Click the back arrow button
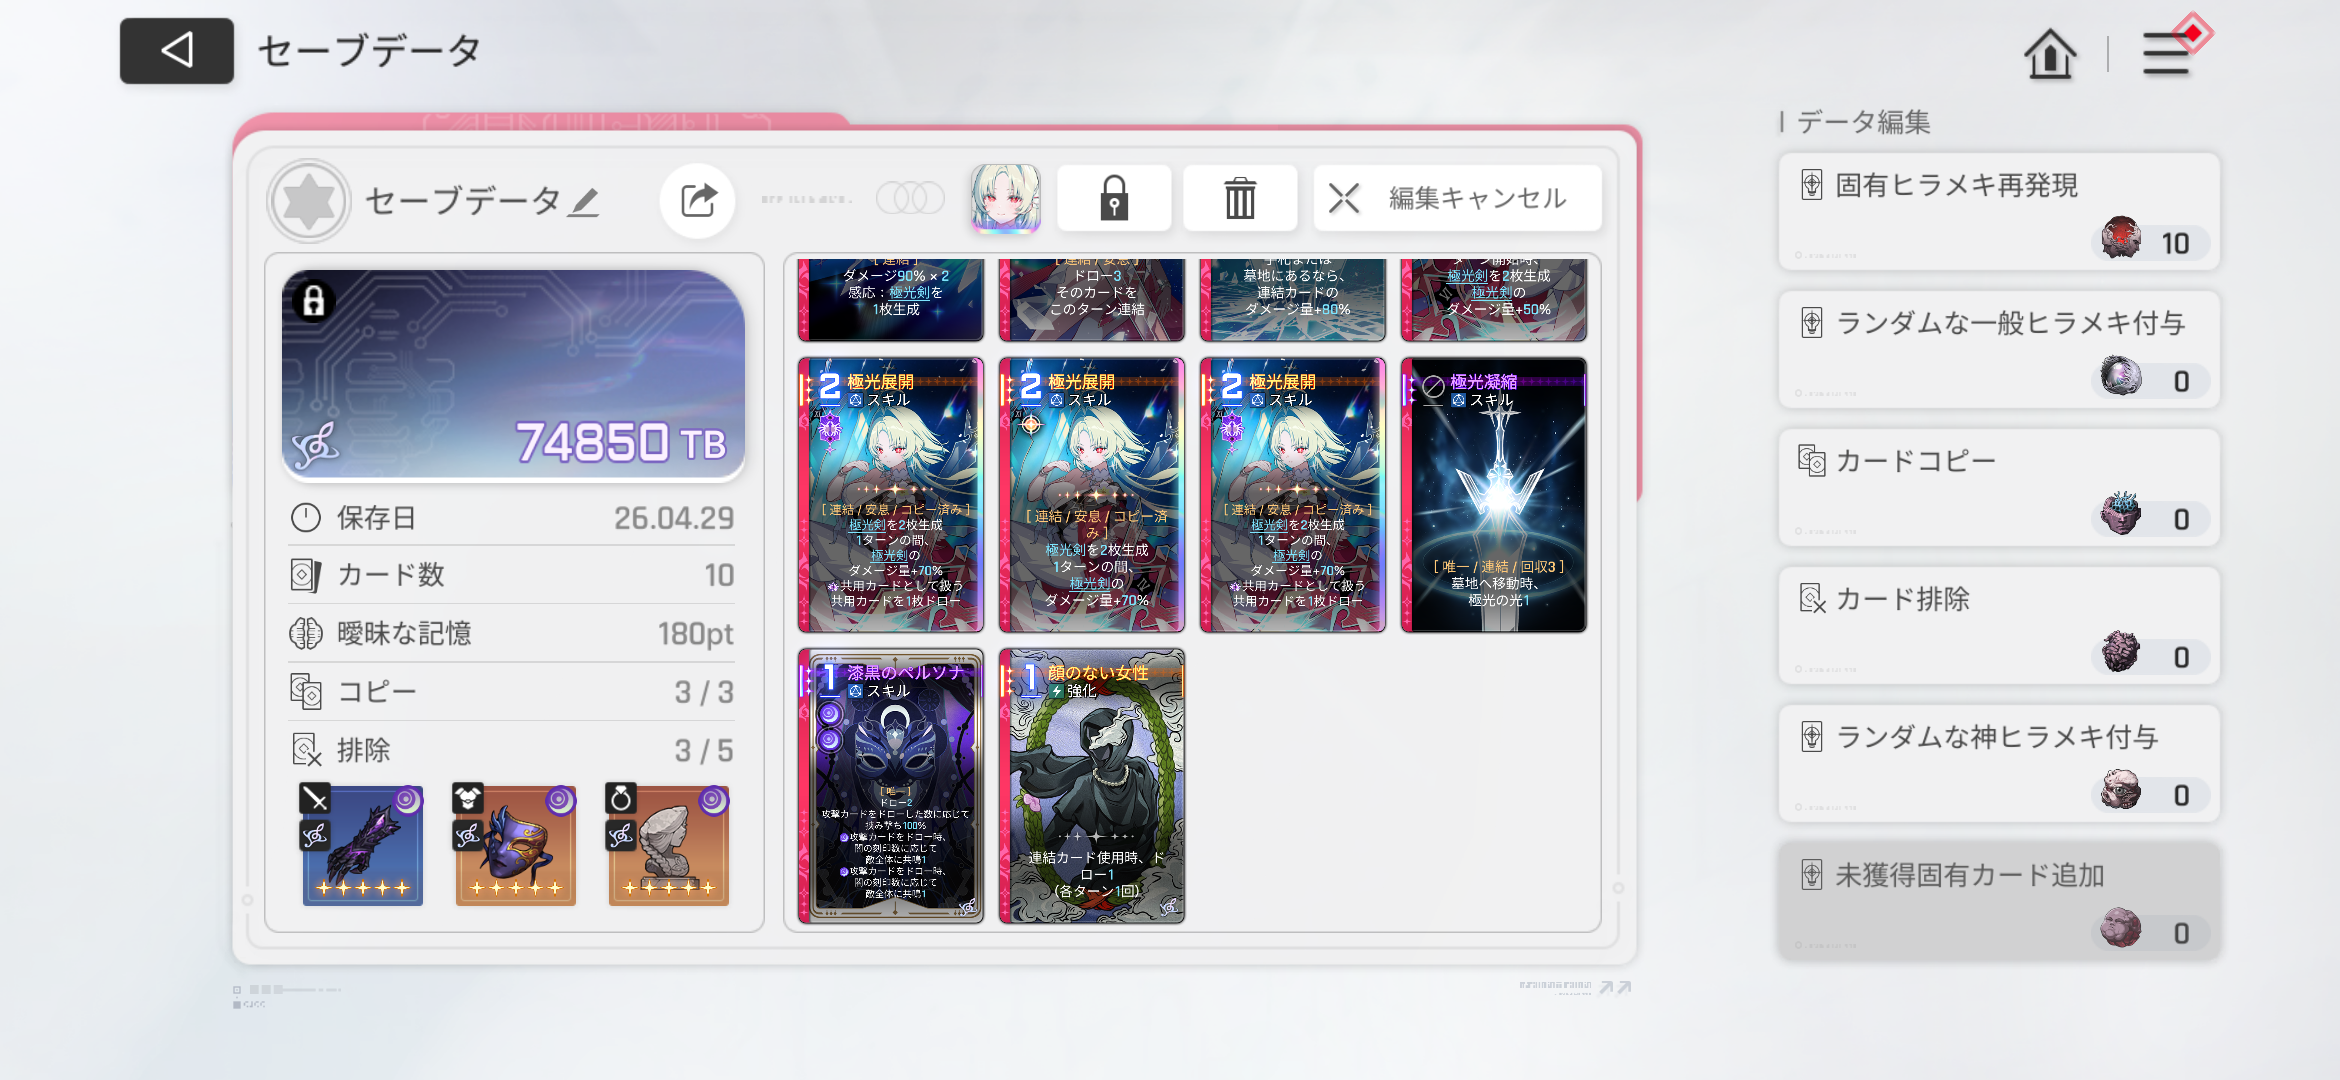 177,50
